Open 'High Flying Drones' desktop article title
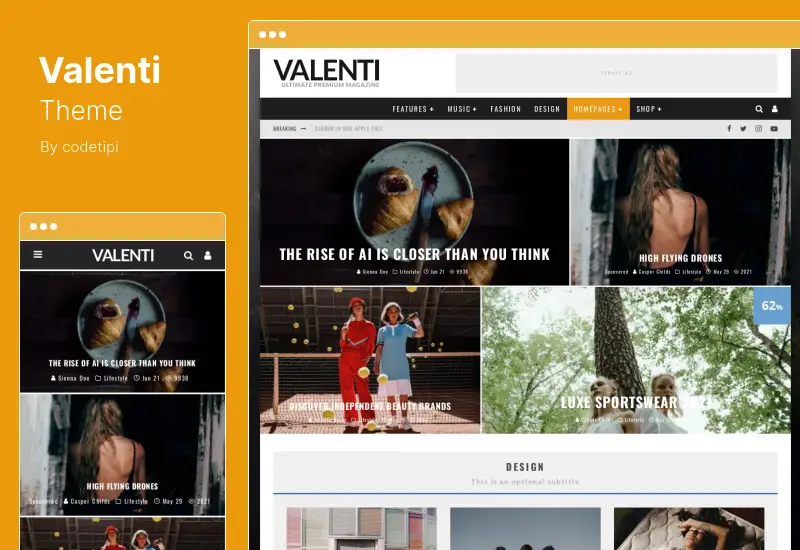800x550 pixels. click(x=680, y=258)
